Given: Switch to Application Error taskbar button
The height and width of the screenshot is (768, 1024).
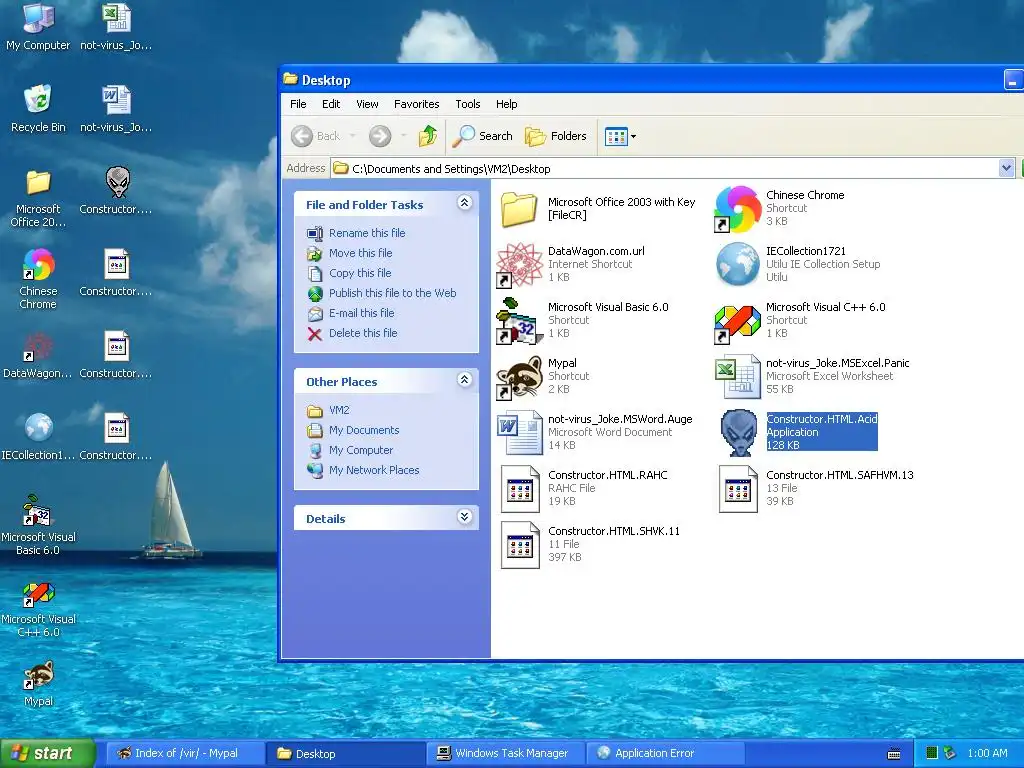Looking at the screenshot, I should tap(665, 753).
